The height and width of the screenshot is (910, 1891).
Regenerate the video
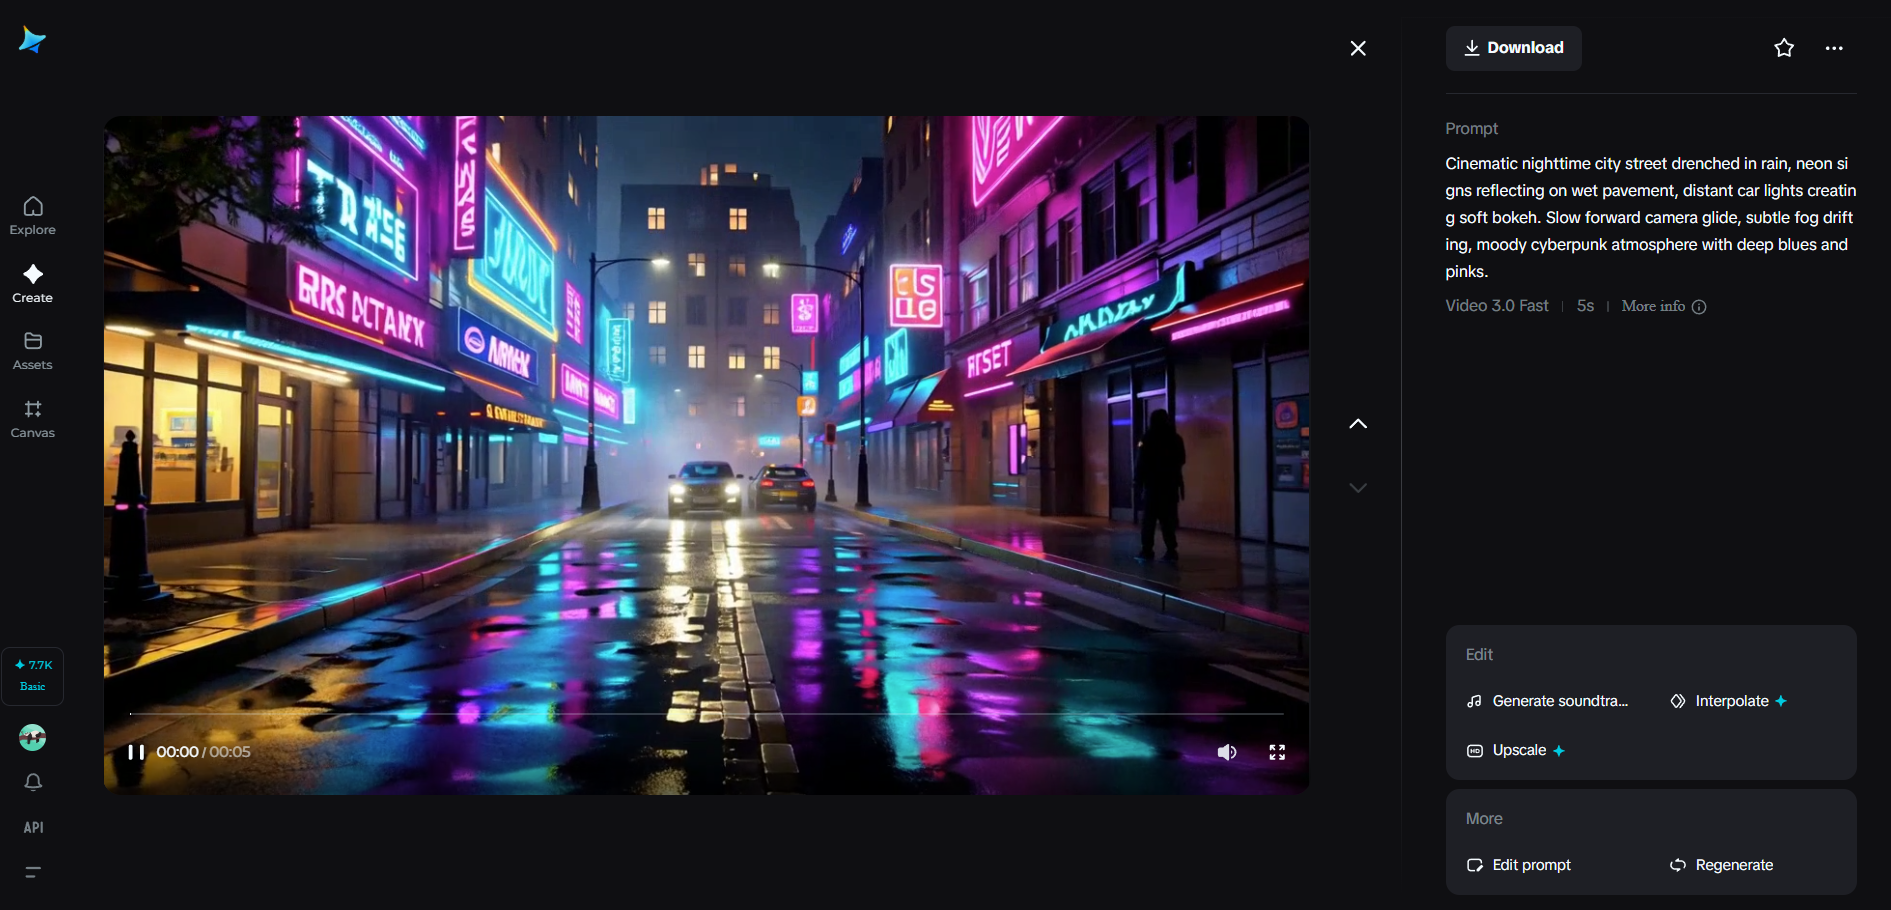pos(1721,865)
